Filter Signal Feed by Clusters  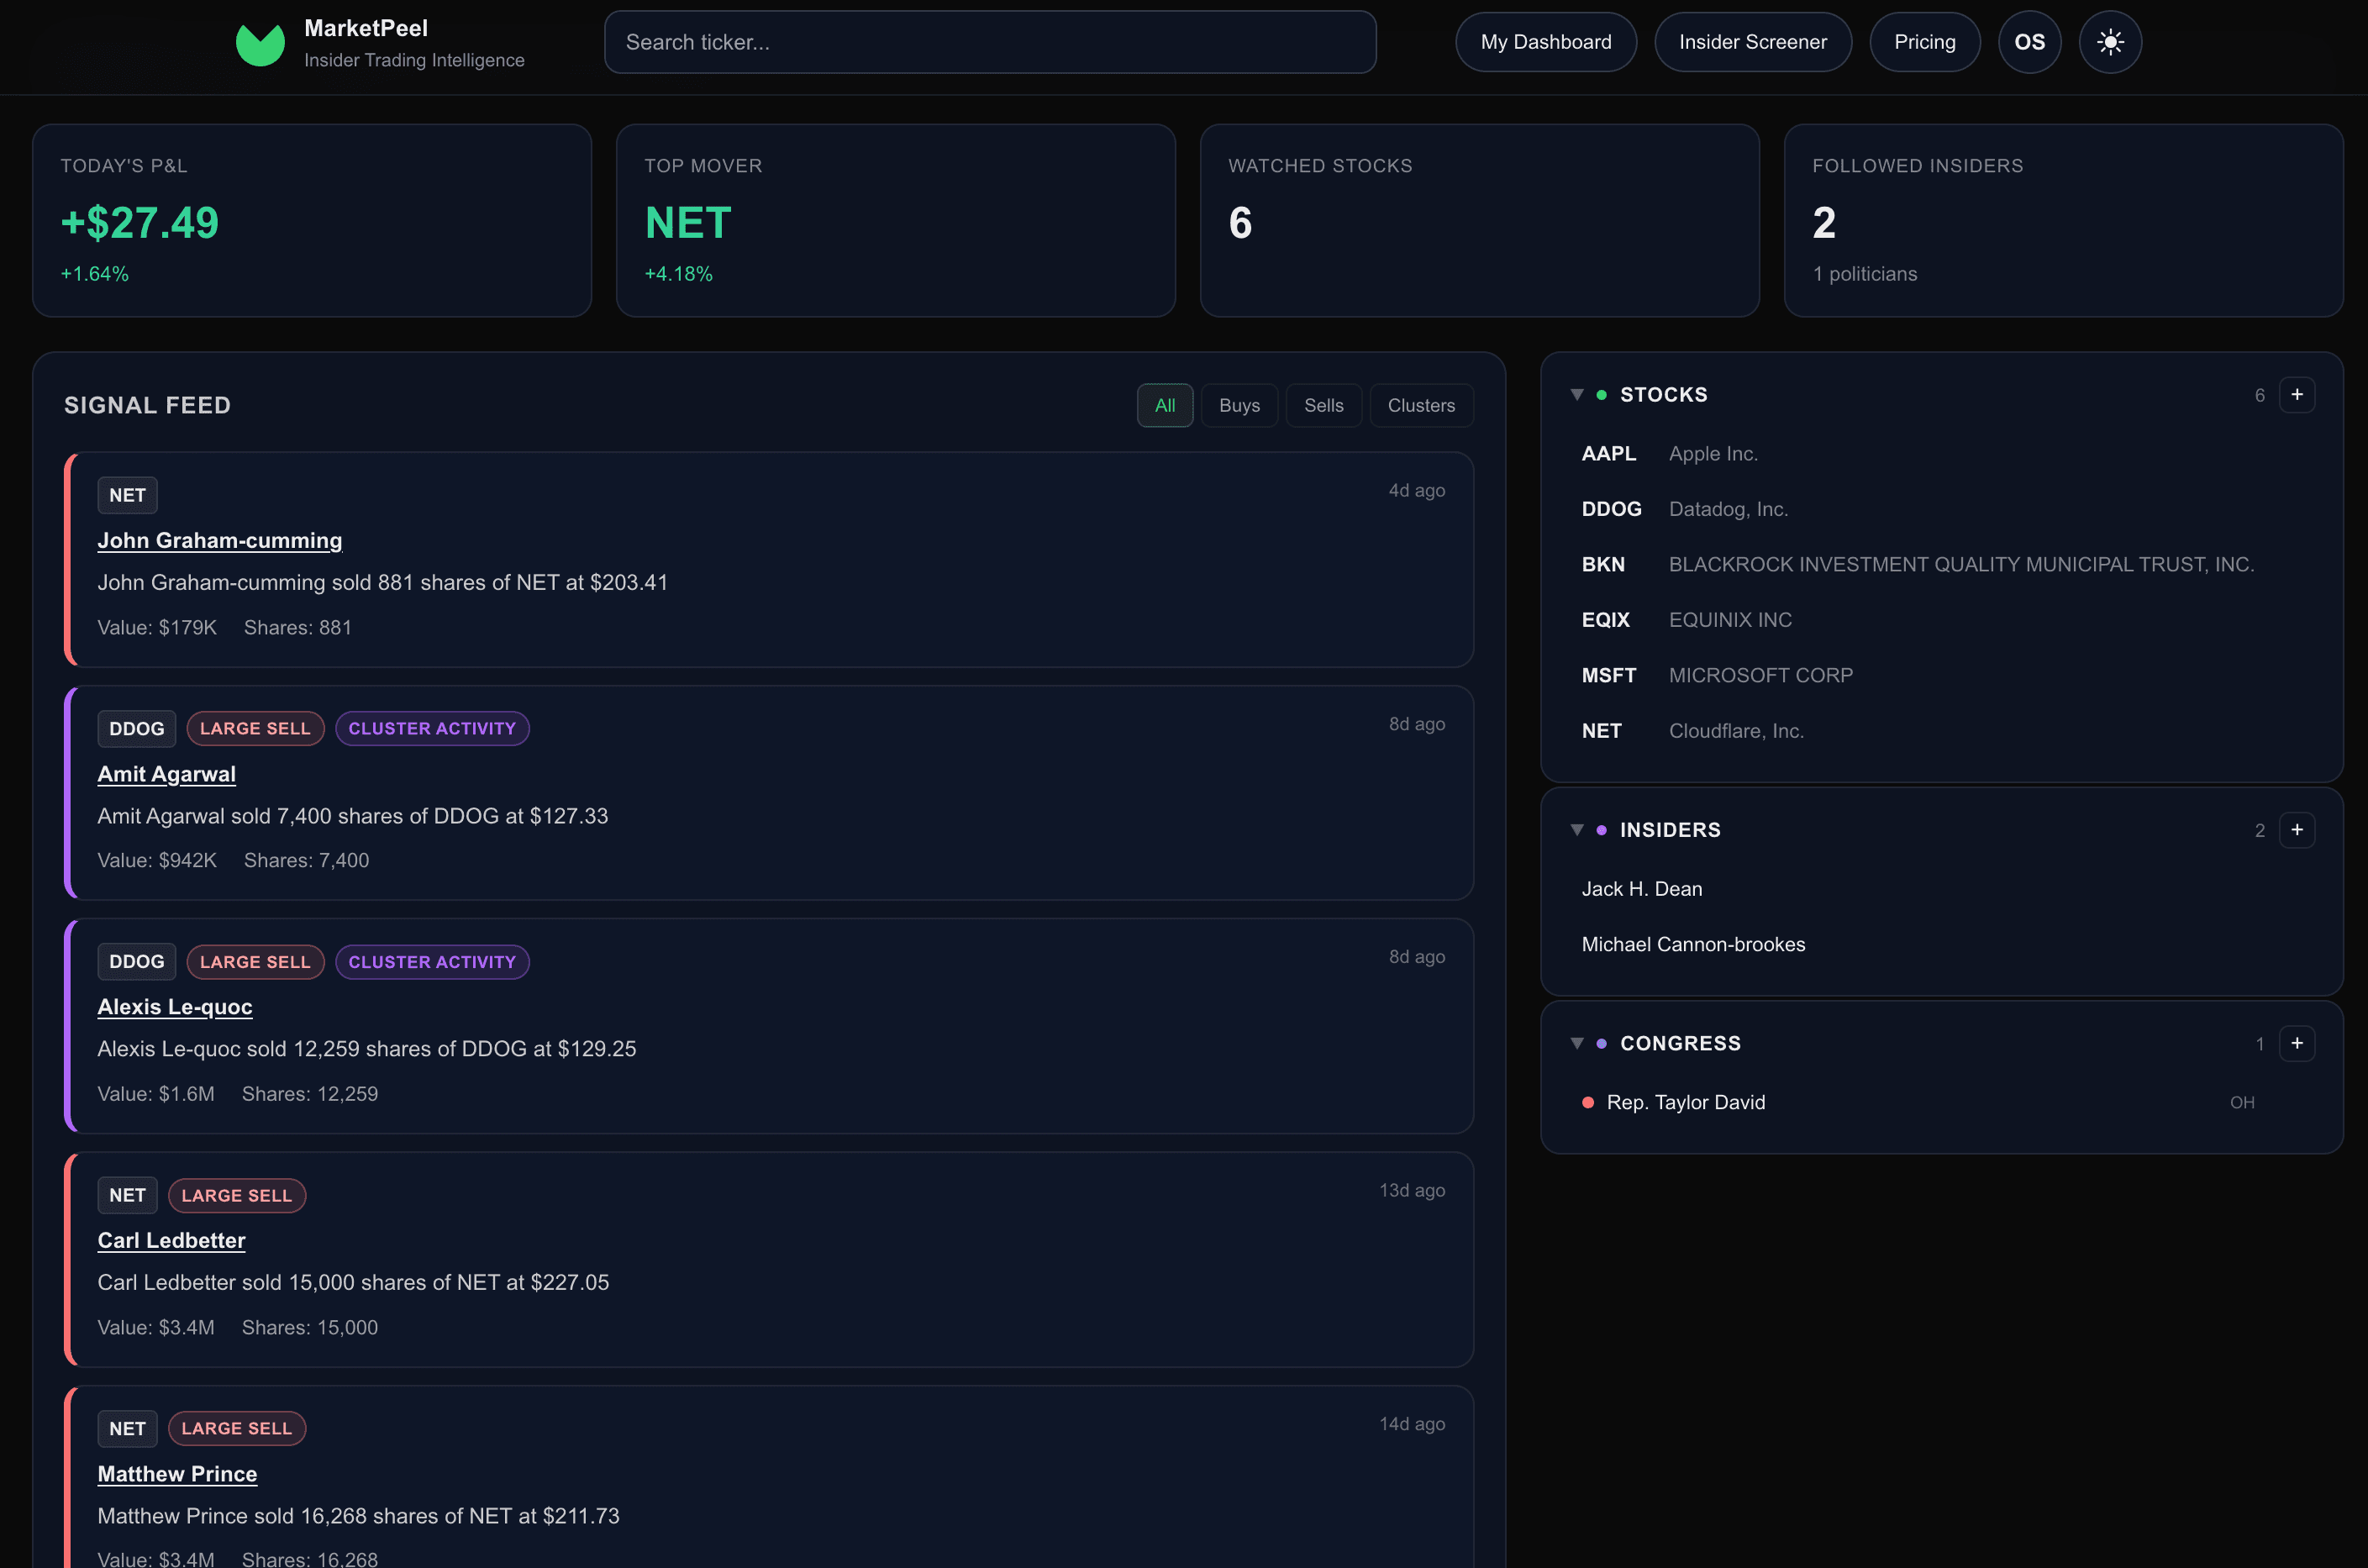click(1421, 405)
